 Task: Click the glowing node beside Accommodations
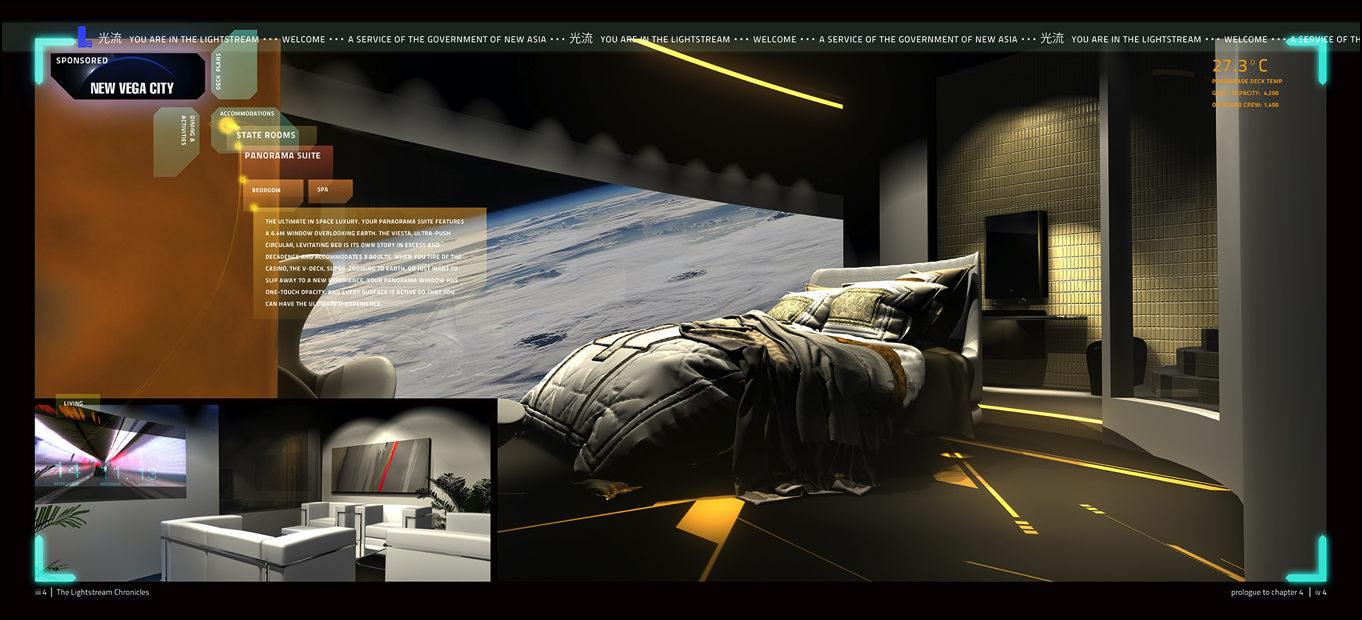pos(226,125)
